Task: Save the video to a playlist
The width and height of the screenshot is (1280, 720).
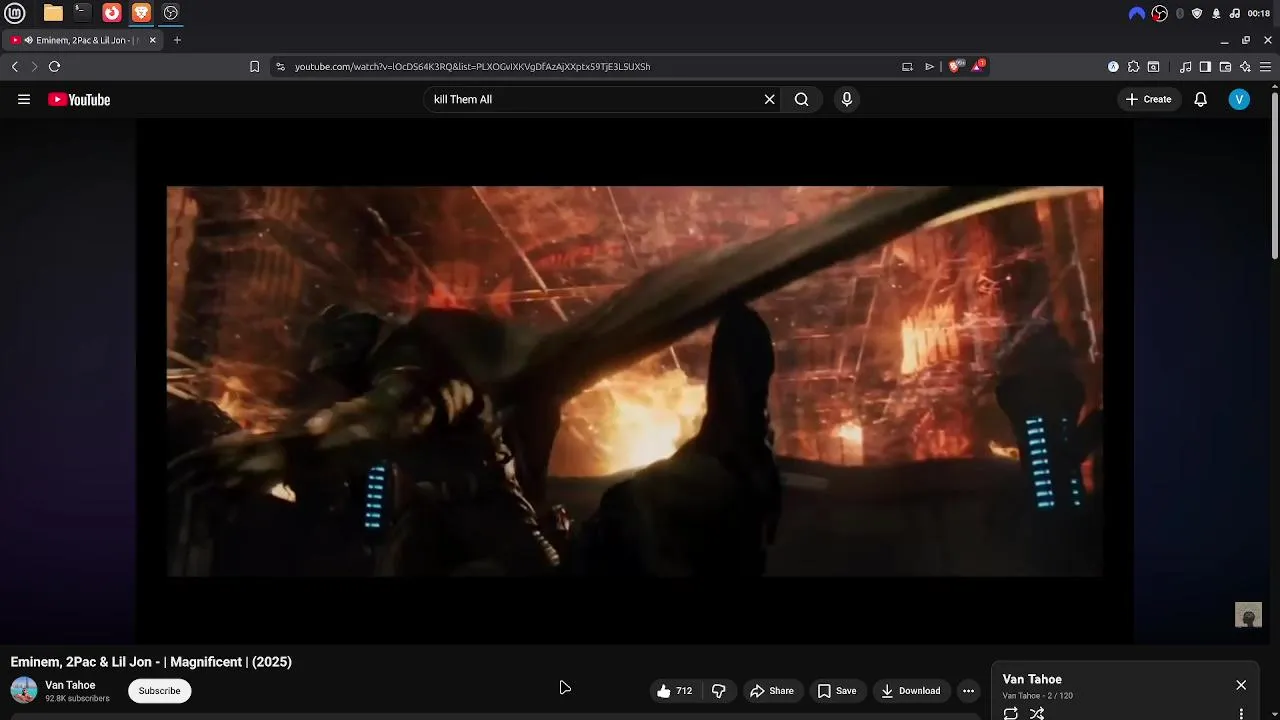Action: coord(837,691)
